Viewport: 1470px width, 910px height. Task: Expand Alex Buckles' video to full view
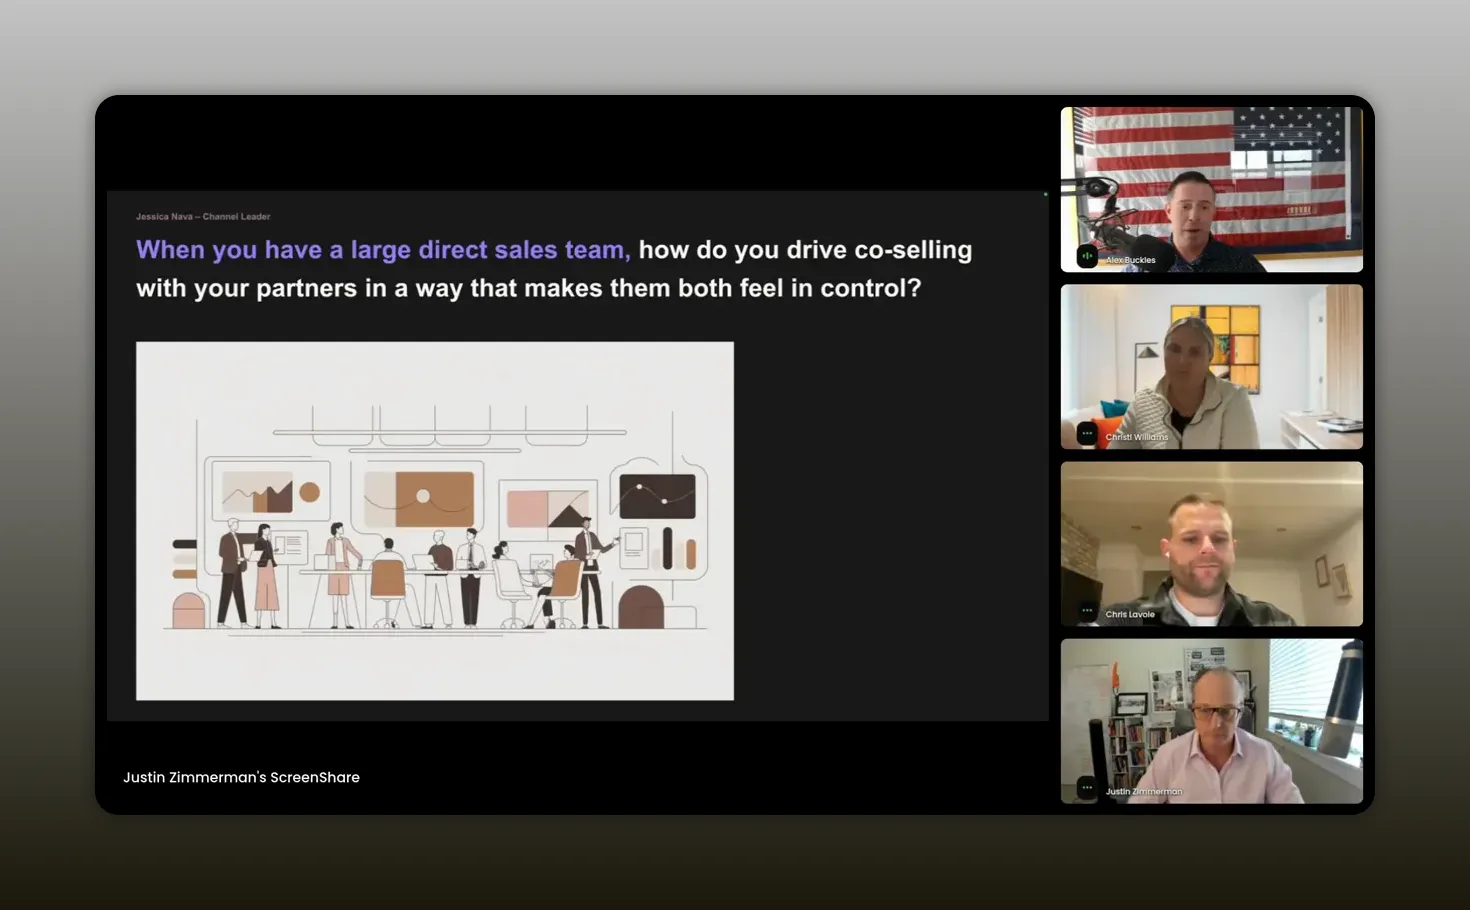tap(1211, 189)
